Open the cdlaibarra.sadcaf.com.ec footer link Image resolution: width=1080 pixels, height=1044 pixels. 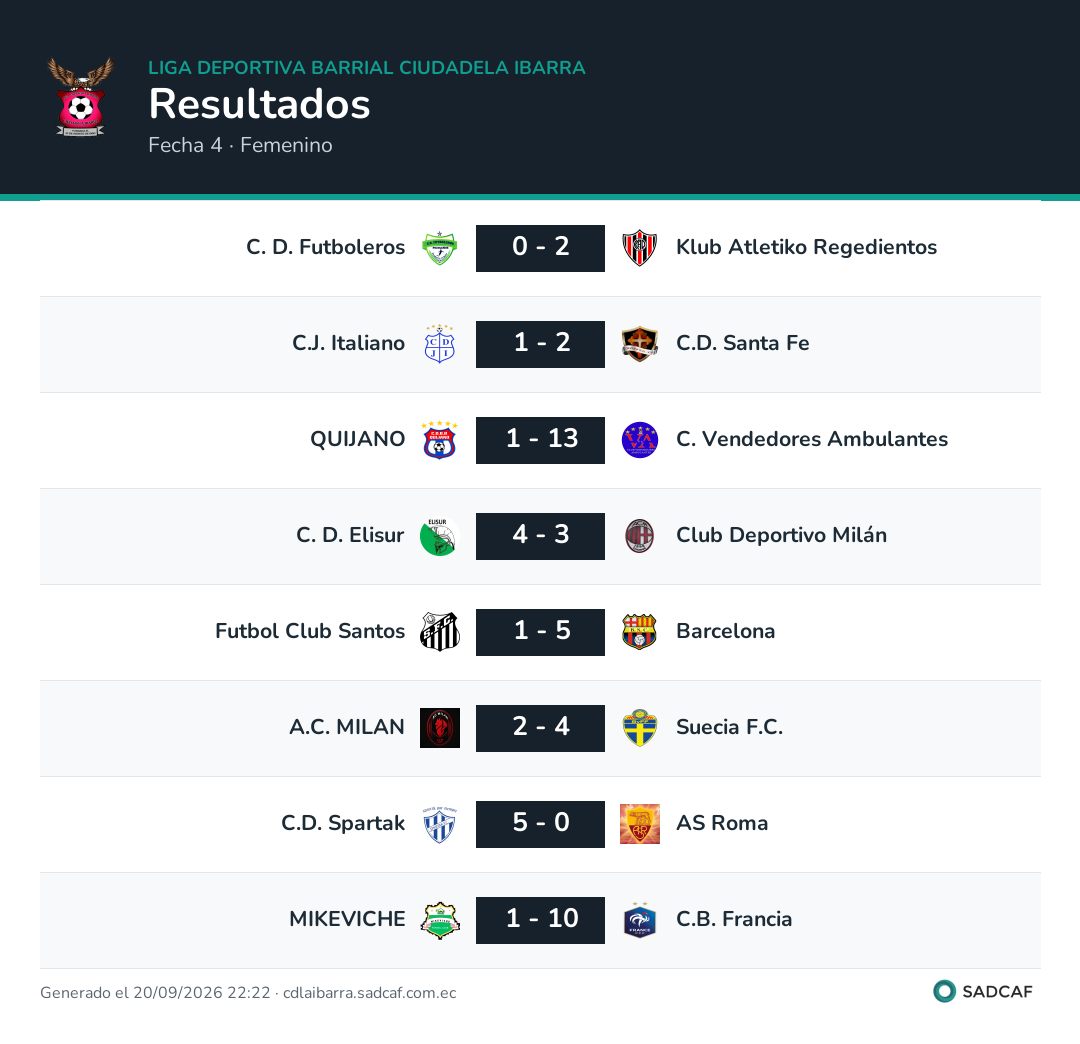click(x=370, y=992)
